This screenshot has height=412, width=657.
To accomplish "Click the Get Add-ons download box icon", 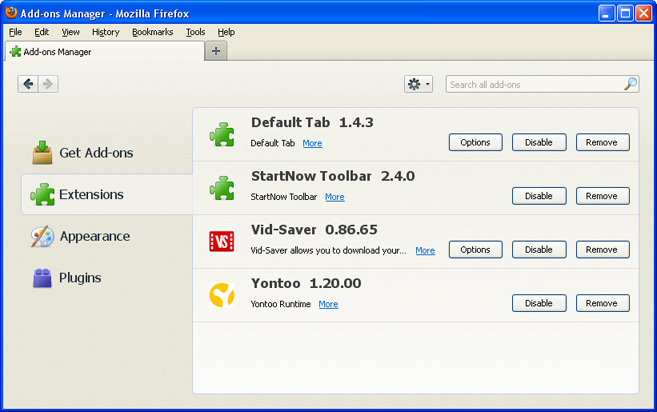I will (42, 152).
